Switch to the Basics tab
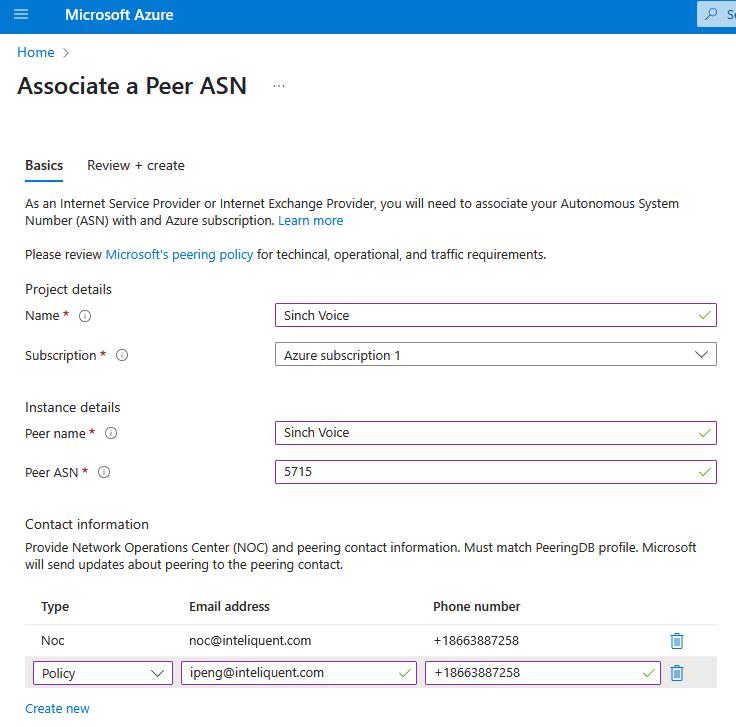Image resolution: width=736 pixels, height=727 pixels. pos(44,166)
